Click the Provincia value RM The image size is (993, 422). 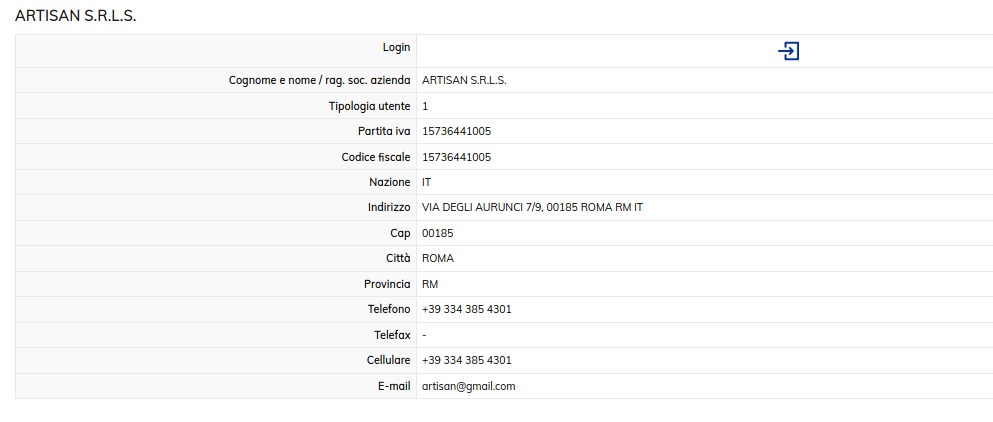[x=430, y=284]
